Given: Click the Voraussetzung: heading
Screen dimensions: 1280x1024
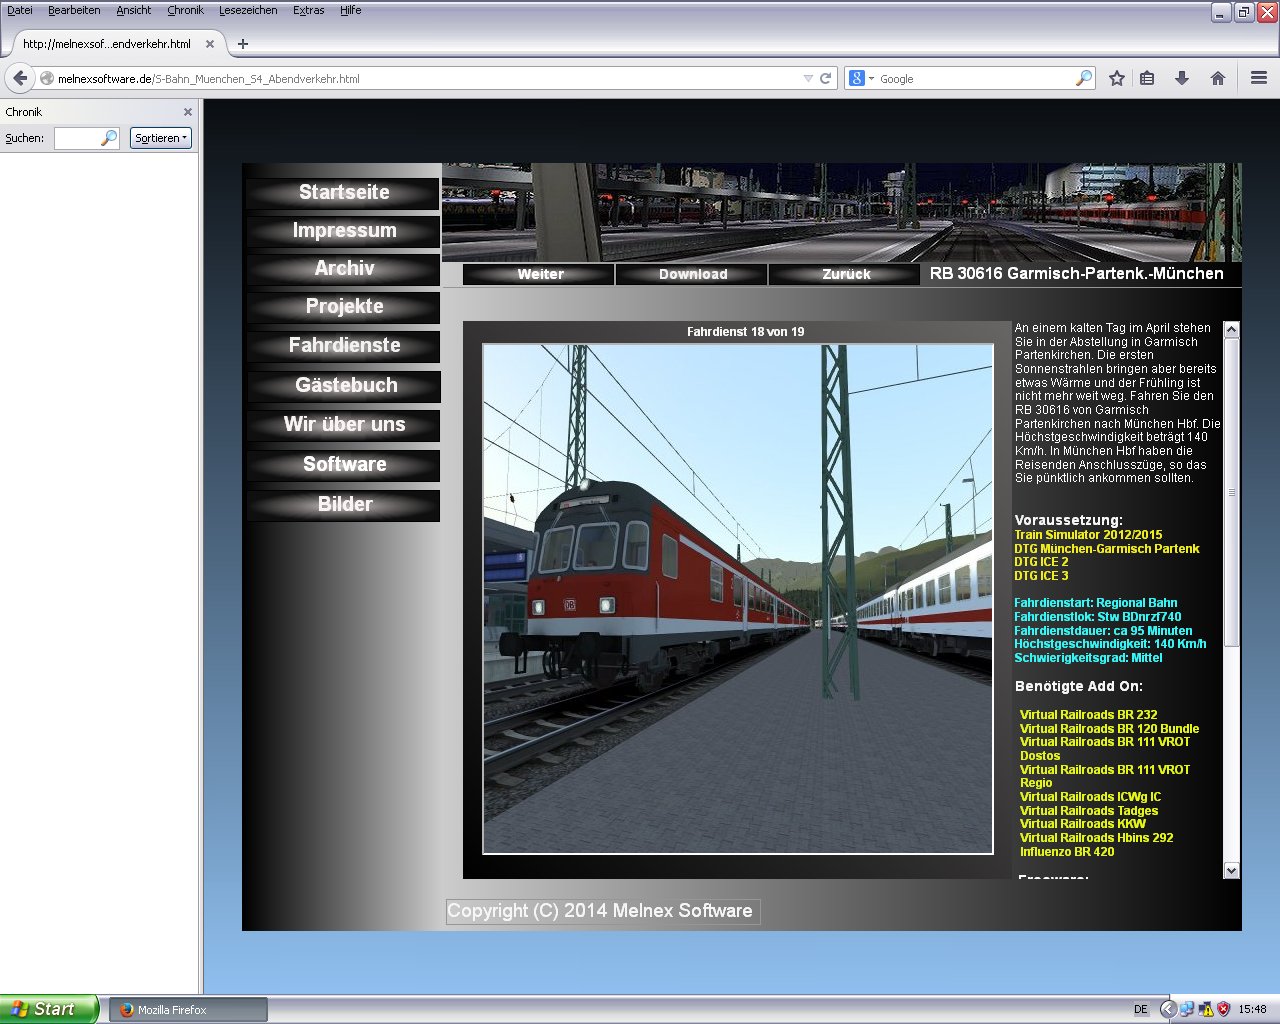Looking at the screenshot, I should (1068, 520).
